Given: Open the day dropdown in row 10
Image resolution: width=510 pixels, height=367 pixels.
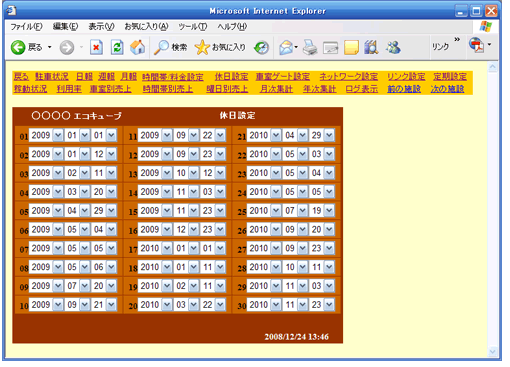Looking at the screenshot, I should point(111,305).
